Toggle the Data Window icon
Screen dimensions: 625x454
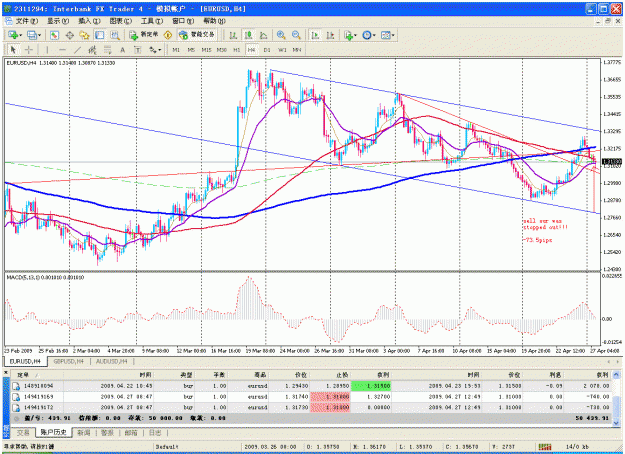point(70,35)
